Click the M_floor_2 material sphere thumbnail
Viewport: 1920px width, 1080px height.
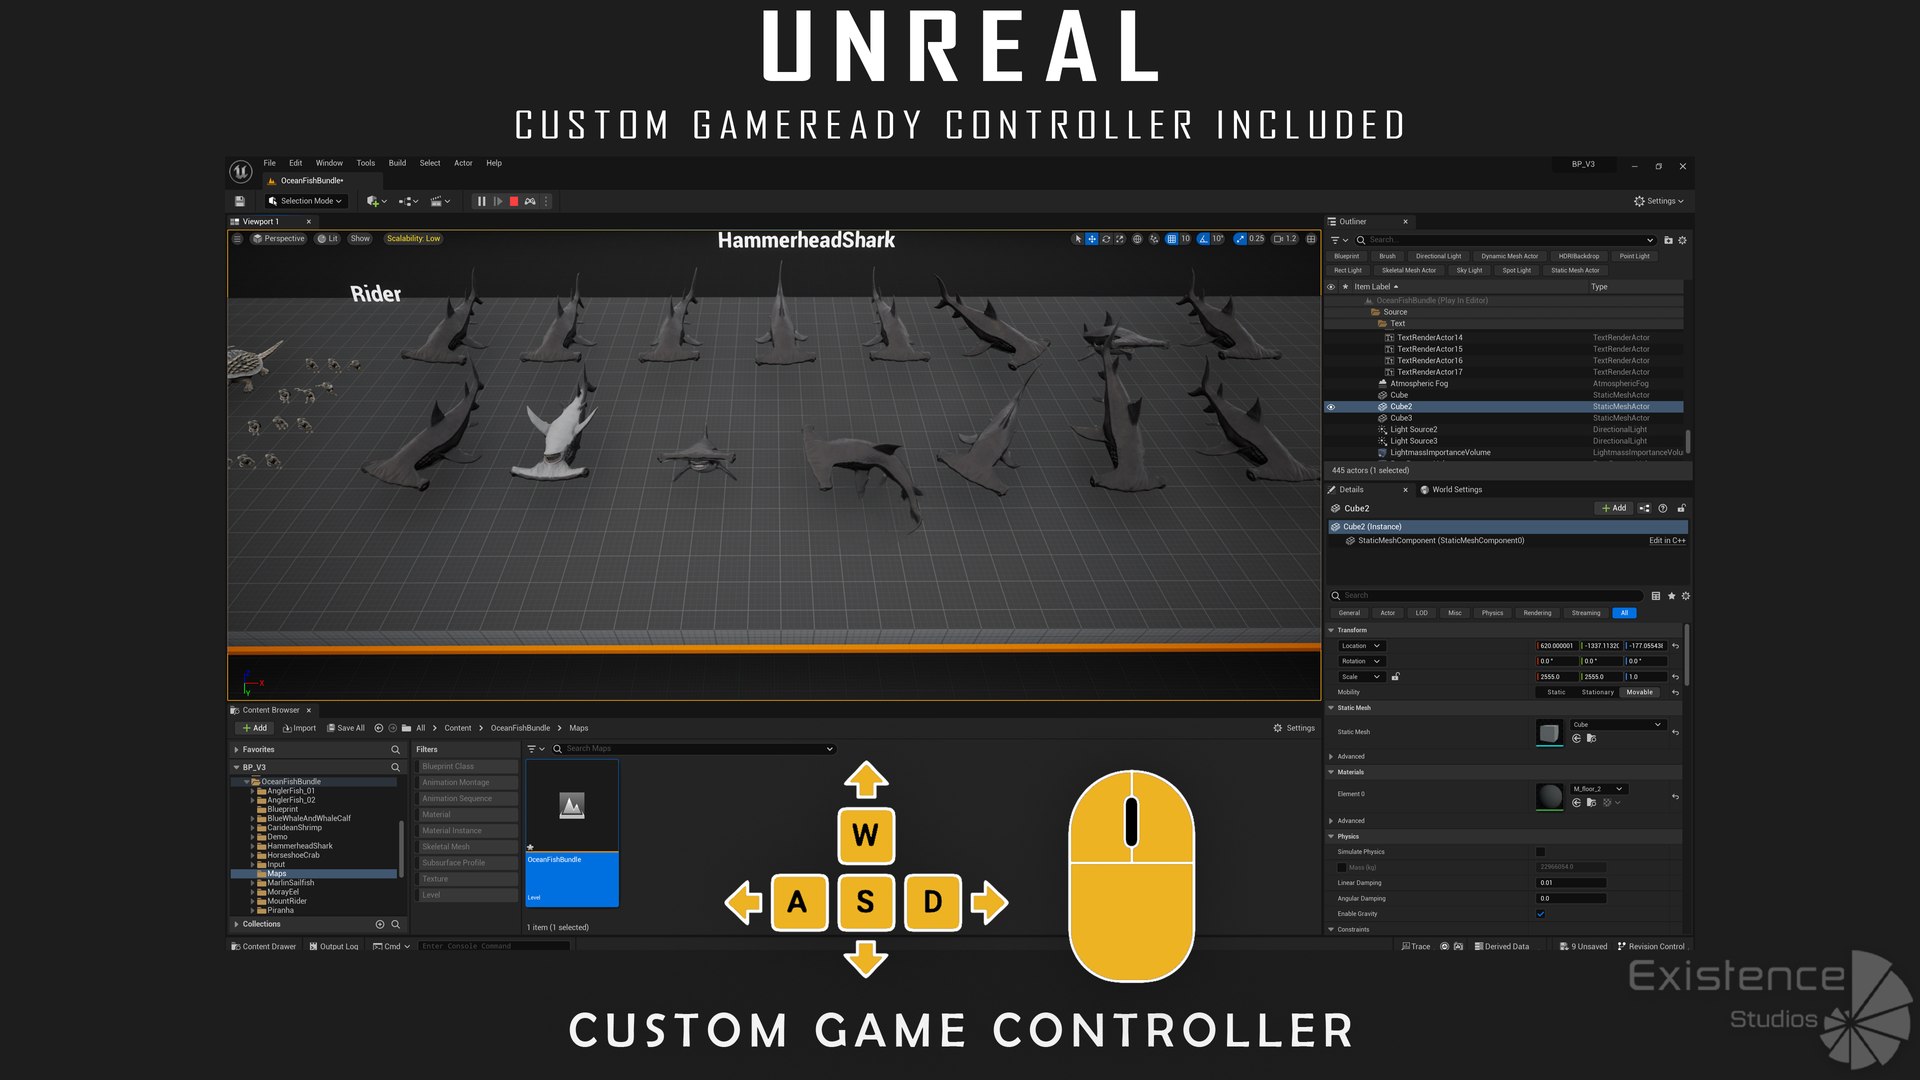coord(1549,796)
